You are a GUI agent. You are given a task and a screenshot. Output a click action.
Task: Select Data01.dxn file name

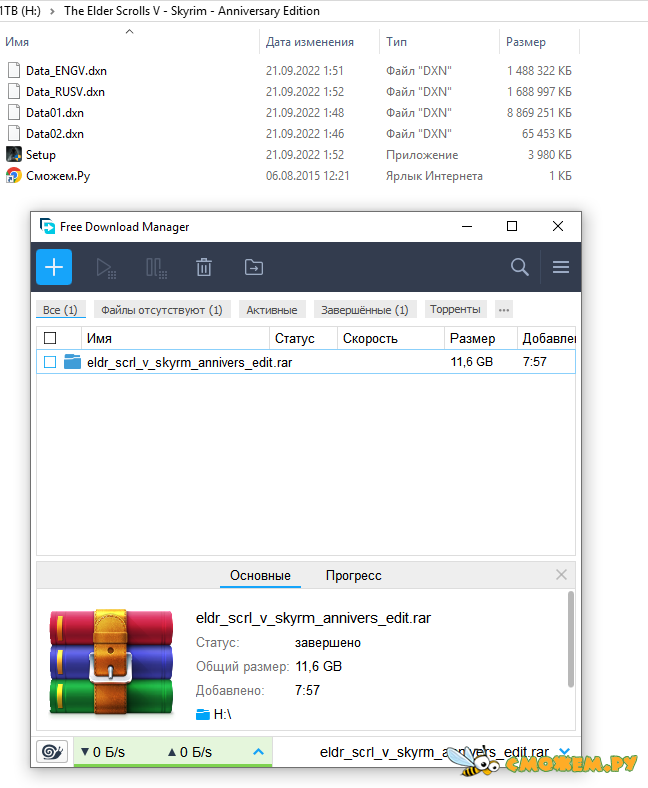tap(55, 113)
